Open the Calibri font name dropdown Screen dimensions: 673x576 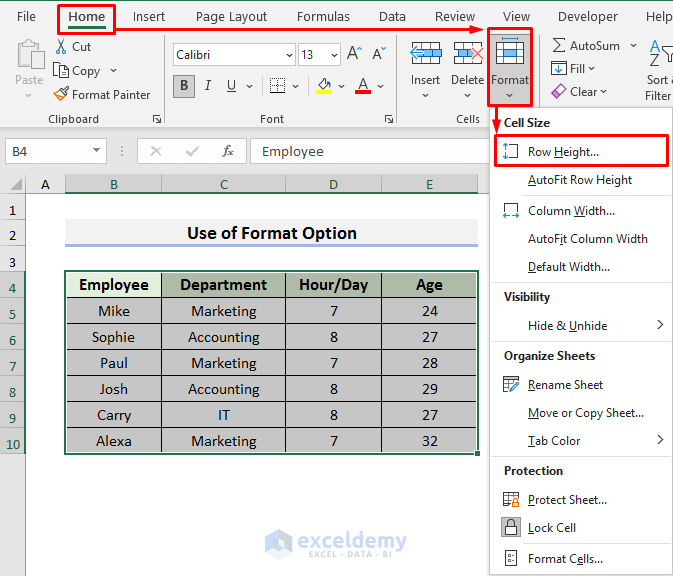290,55
